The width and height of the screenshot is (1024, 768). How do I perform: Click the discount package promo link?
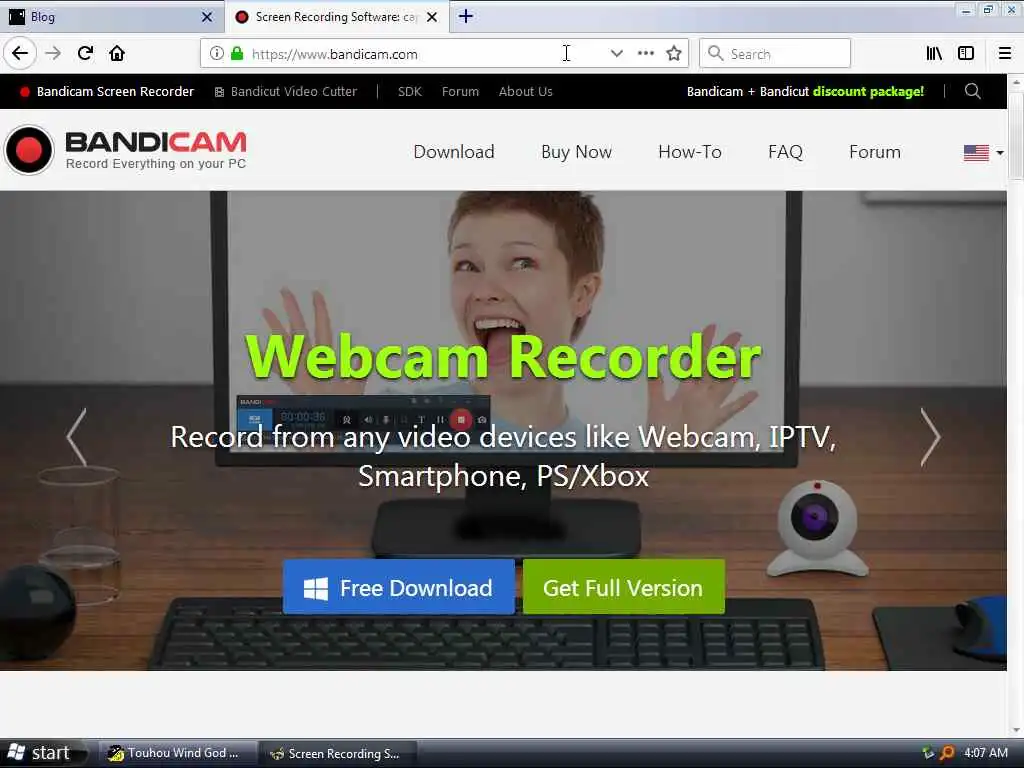click(x=805, y=91)
